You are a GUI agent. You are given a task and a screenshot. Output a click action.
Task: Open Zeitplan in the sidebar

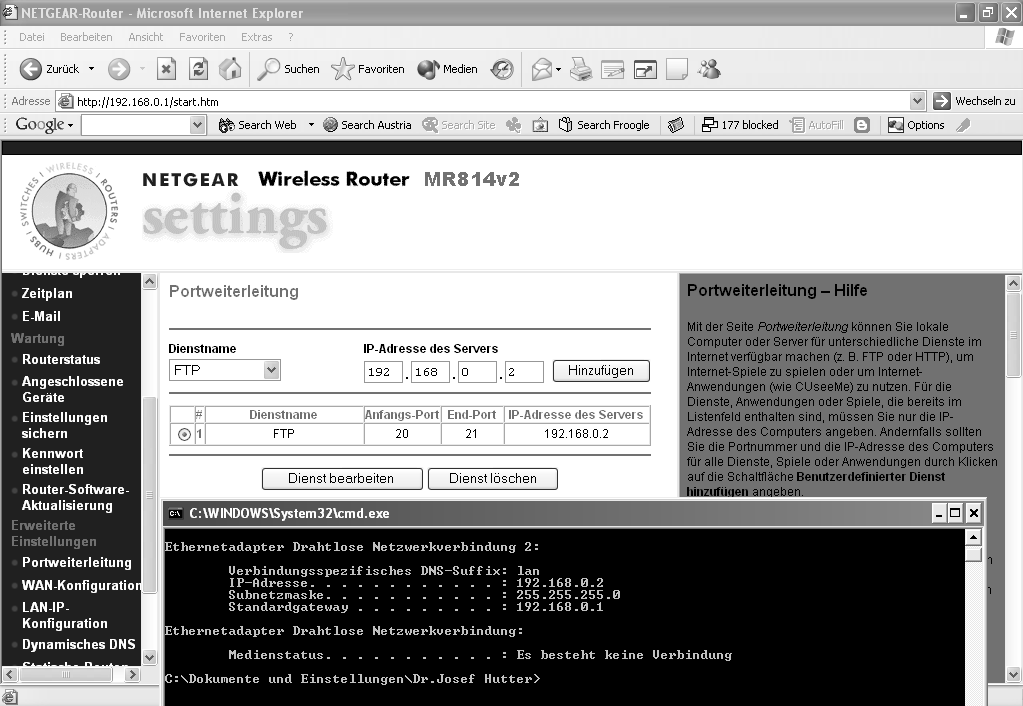point(47,294)
